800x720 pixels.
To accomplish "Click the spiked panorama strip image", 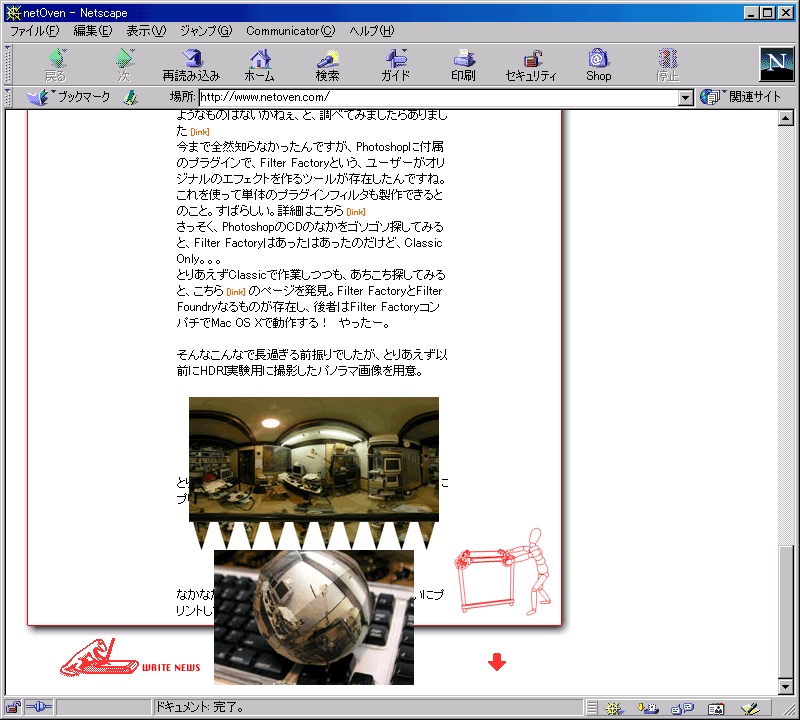I will [x=314, y=536].
